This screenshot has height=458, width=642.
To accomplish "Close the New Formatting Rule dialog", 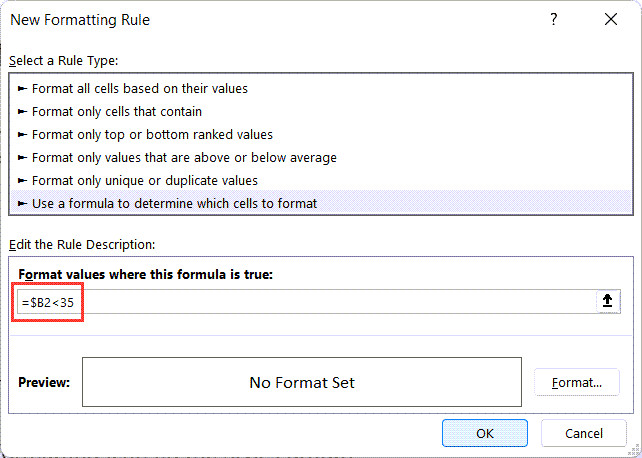I will pyautogui.click(x=610, y=20).
